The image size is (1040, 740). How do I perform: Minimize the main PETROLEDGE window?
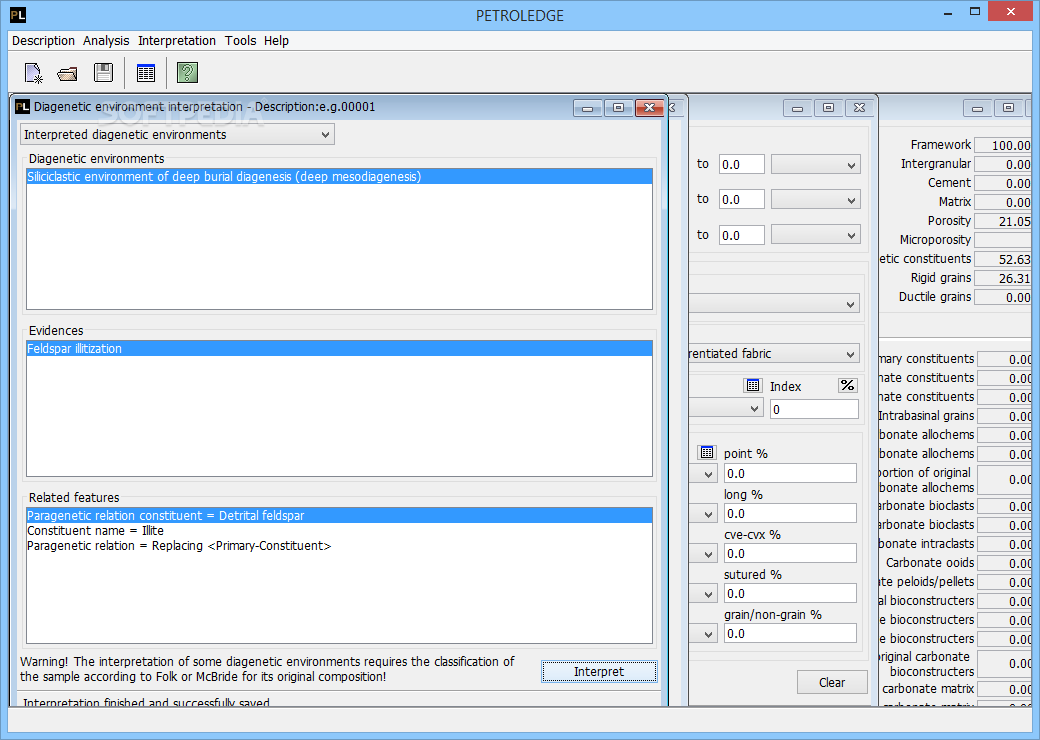tap(948, 12)
